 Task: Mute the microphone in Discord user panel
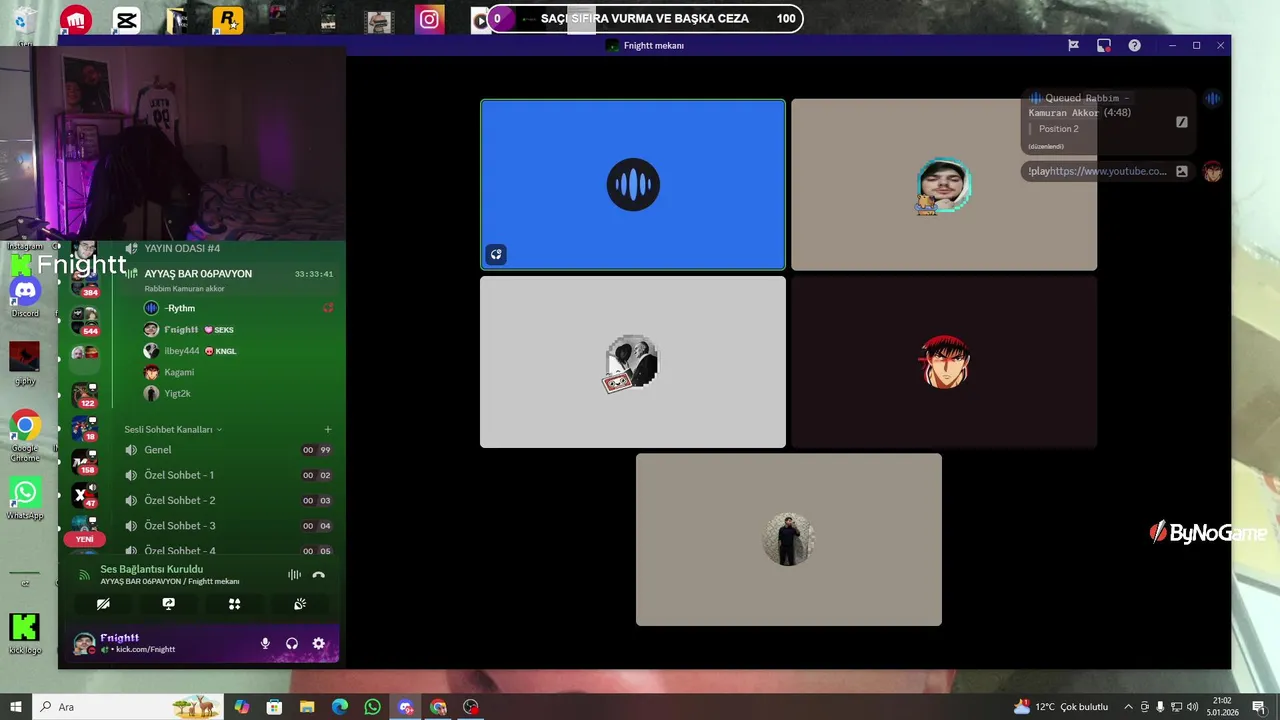(265, 644)
